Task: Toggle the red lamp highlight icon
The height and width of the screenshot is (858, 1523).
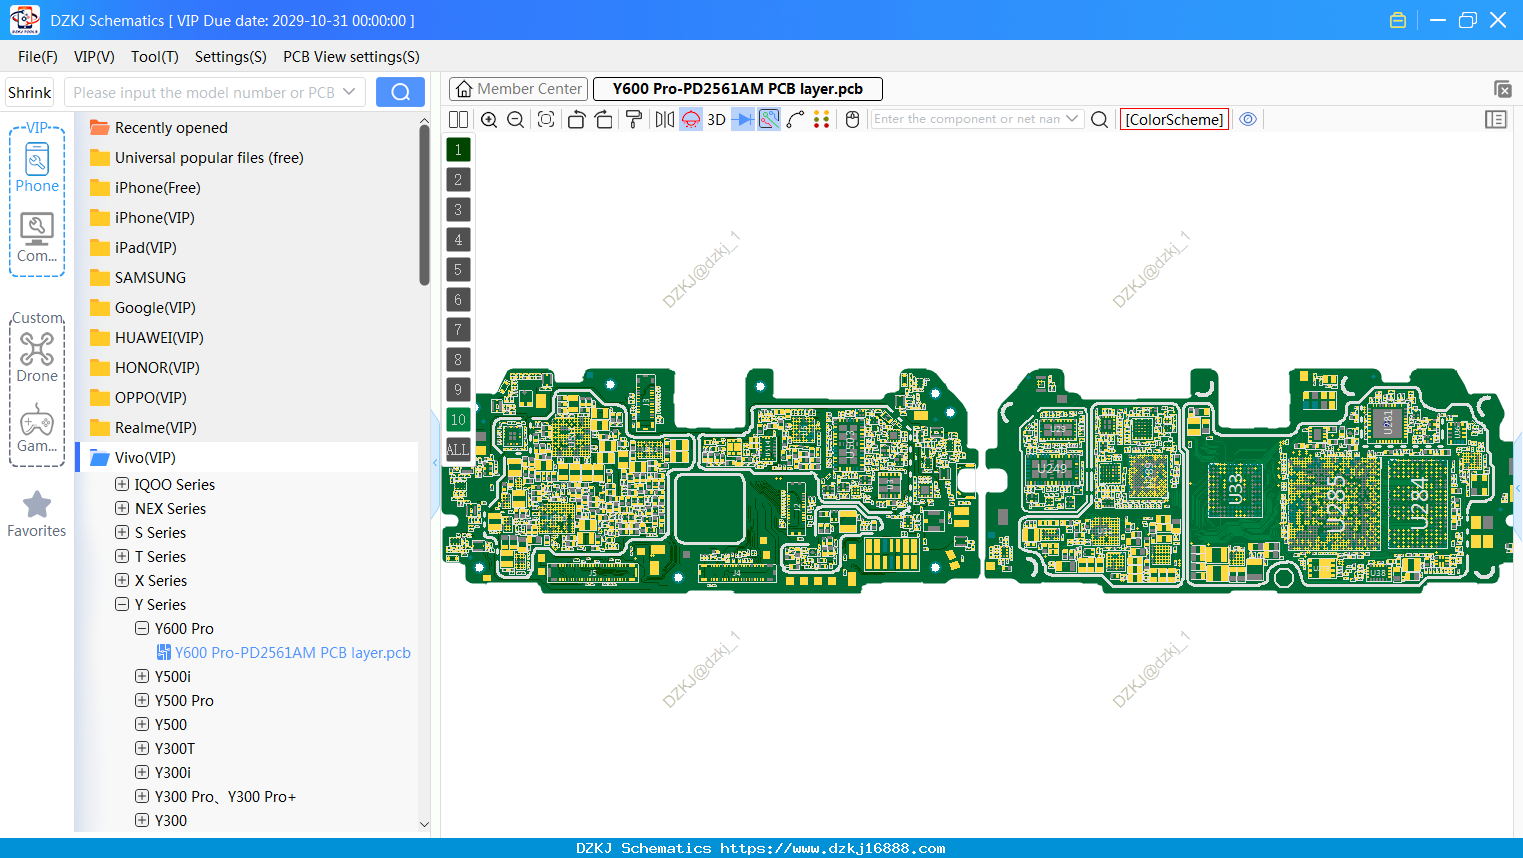Action: (x=691, y=119)
